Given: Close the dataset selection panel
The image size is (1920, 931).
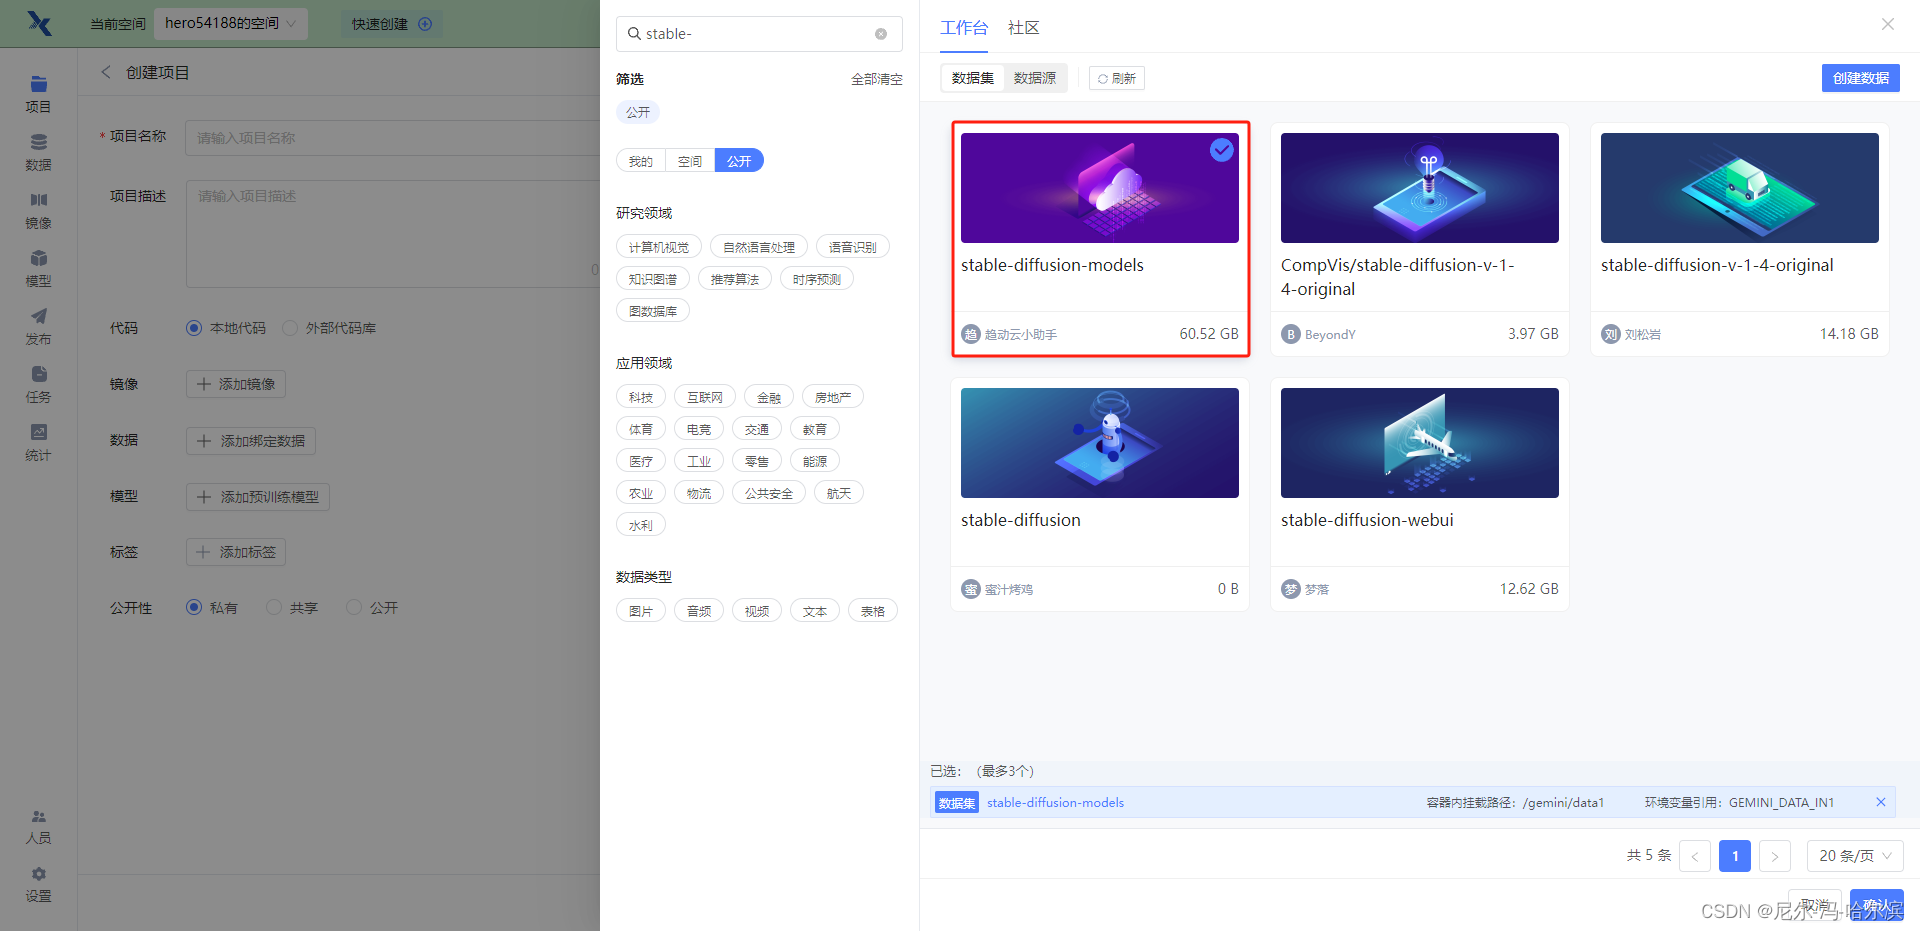Looking at the screenshot, I should [1888, 24].
